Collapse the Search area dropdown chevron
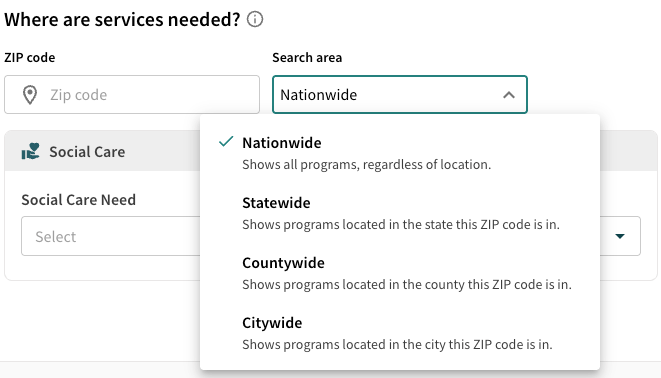The width and height of the screenshot is (661, 378). 509,95
